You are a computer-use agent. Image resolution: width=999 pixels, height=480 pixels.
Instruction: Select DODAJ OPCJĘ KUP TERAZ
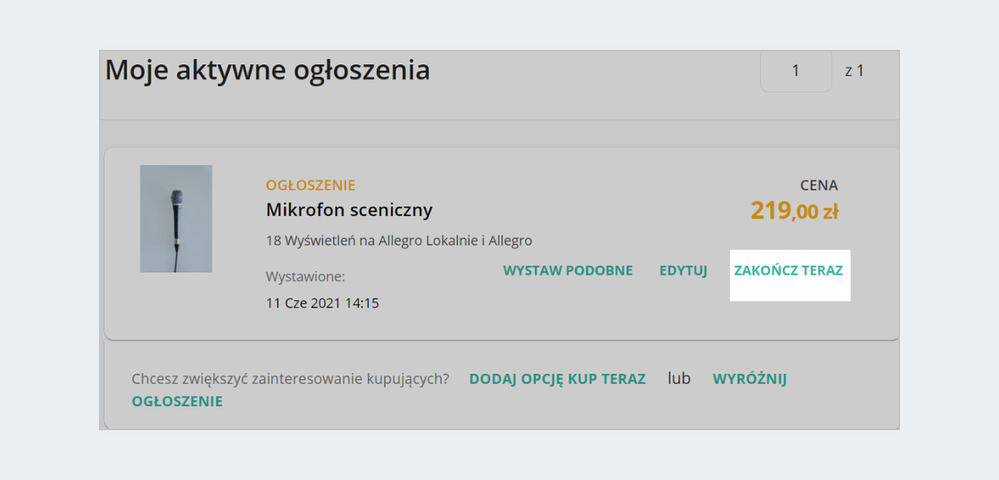click(557, 379)
